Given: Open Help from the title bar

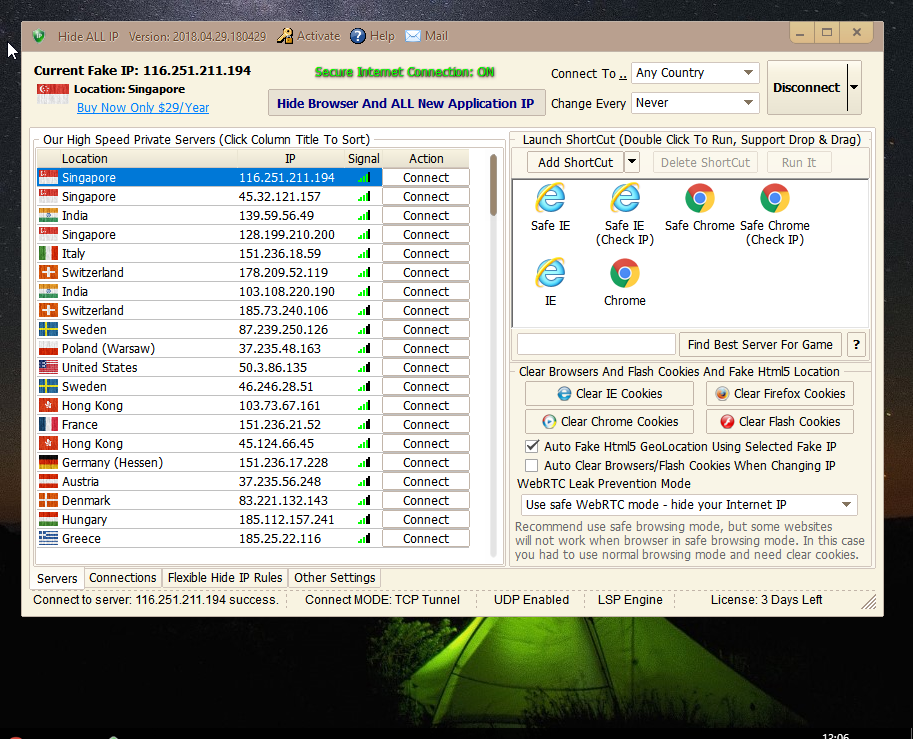Looking at the screenshot, I should click(373, 36).
